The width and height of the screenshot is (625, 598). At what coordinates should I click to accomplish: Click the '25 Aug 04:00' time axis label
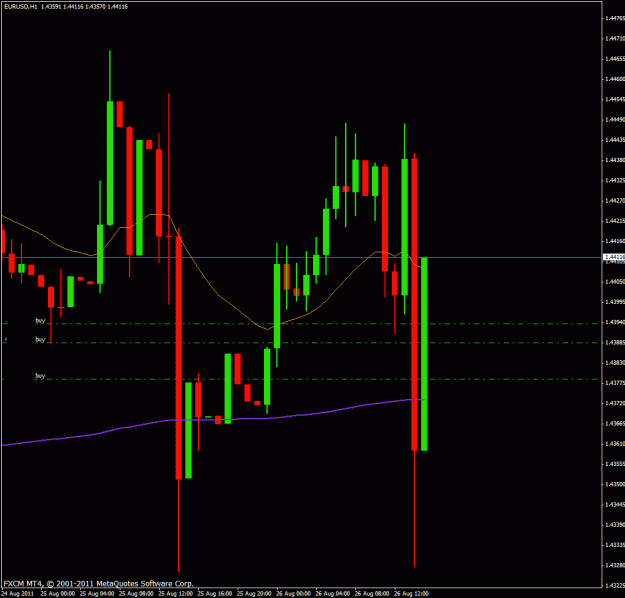point(97,594)
